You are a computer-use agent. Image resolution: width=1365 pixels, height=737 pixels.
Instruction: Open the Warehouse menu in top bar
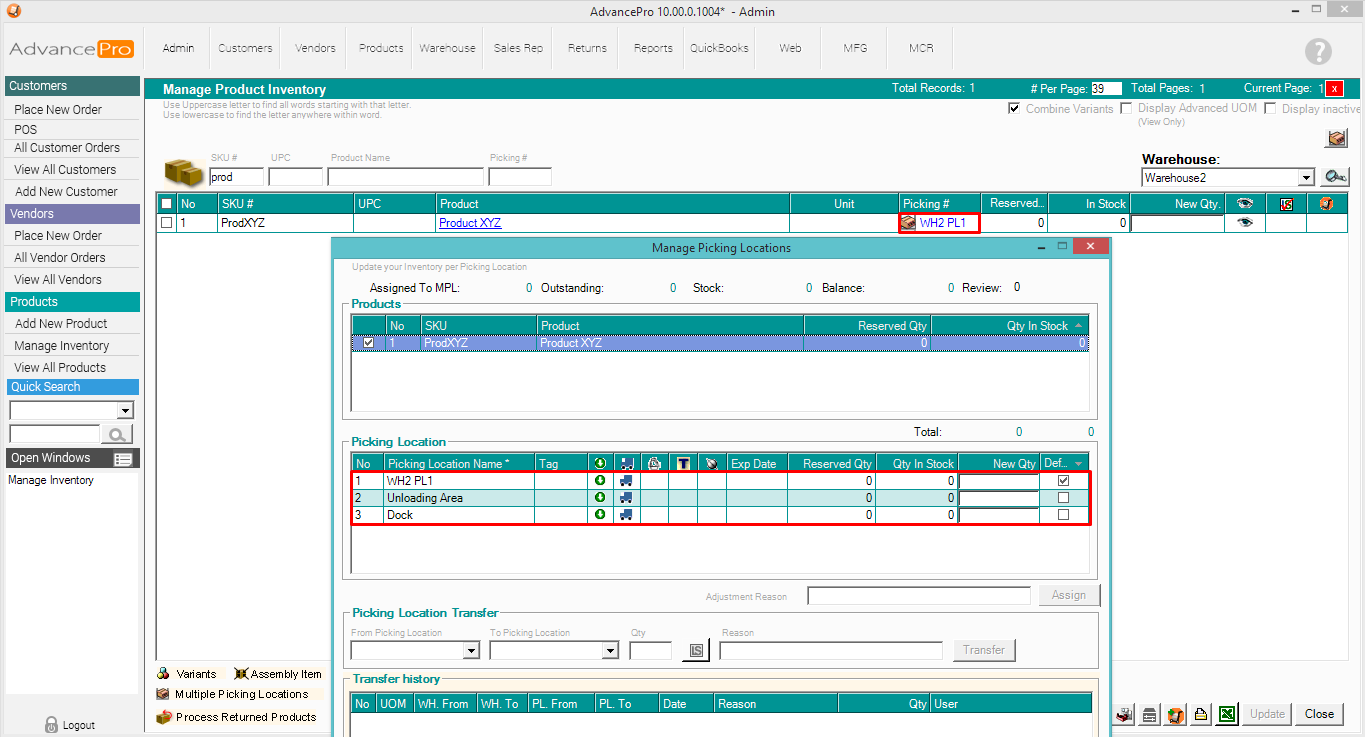[447, 48]
